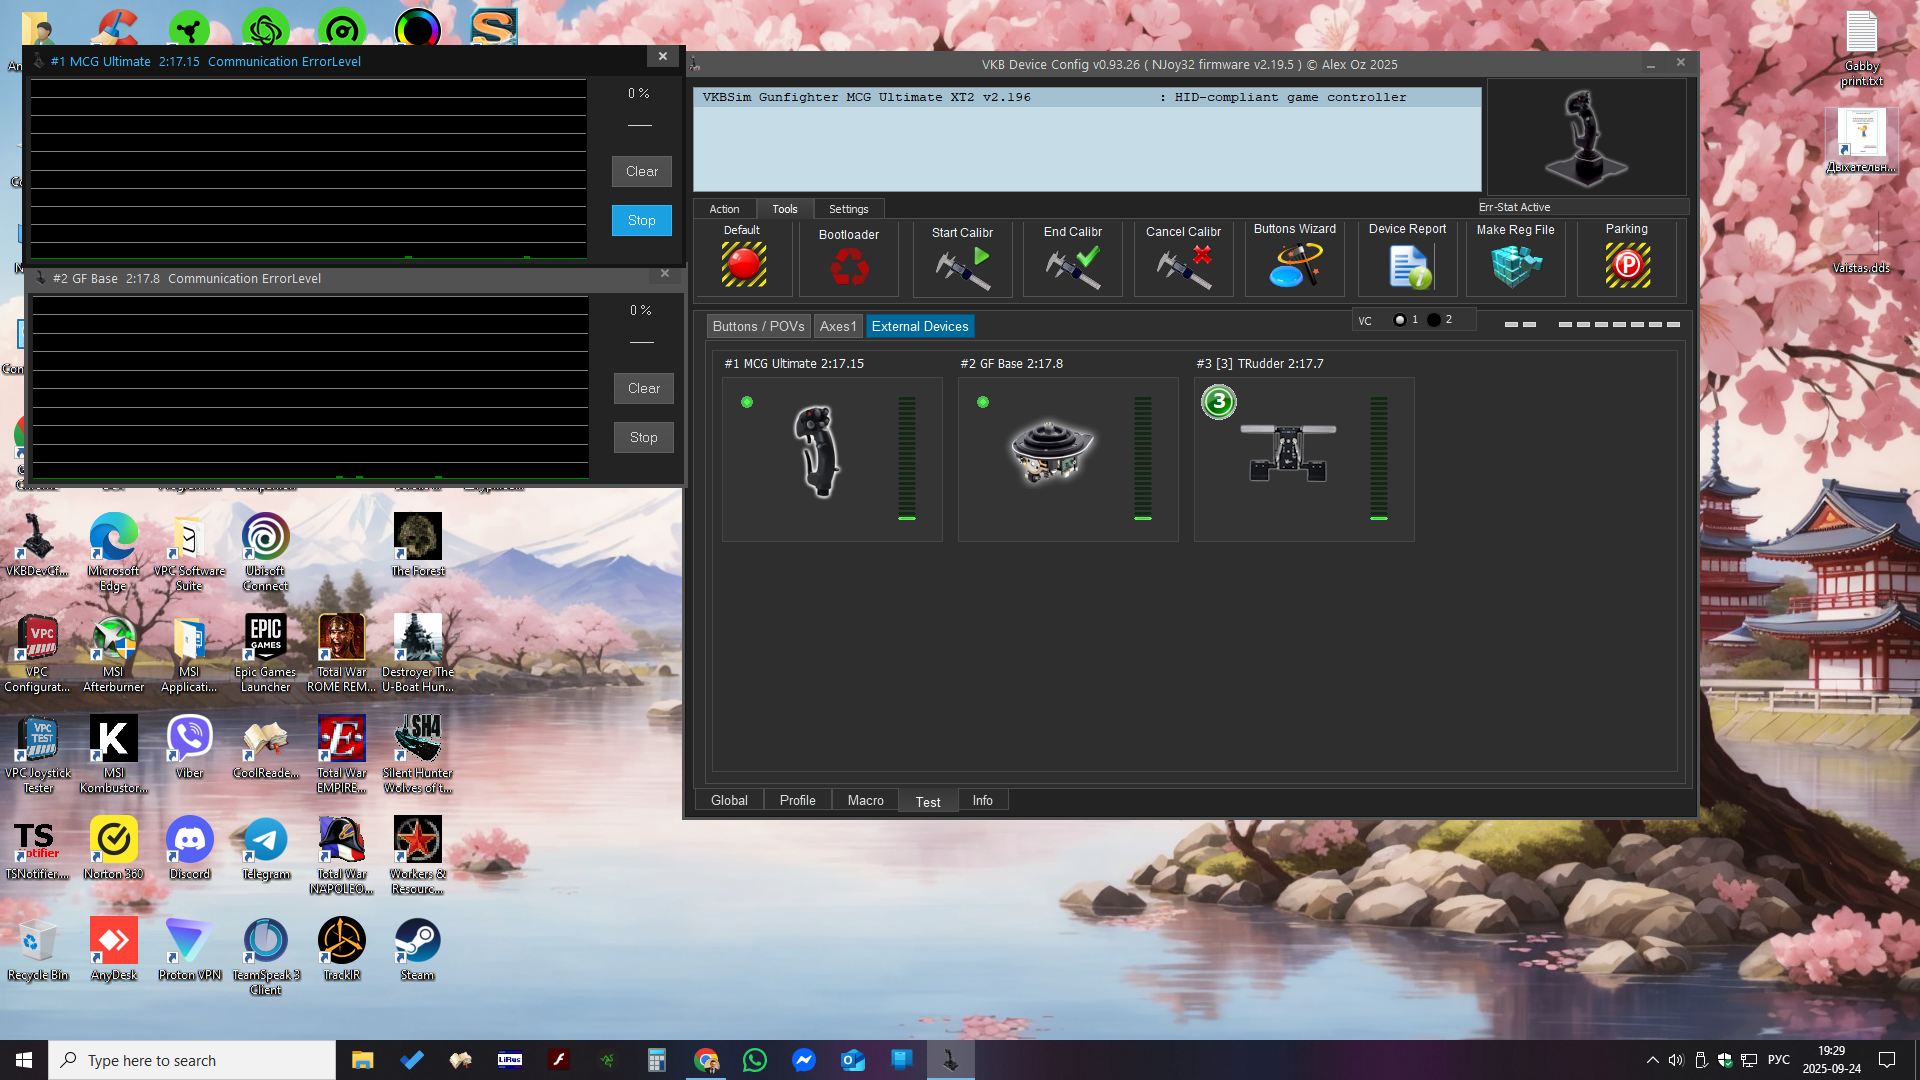Click the GF Base level bar
The width and height of the screenshot is (1920, 1080).
pyautogui.click(x=1142, y=458)
